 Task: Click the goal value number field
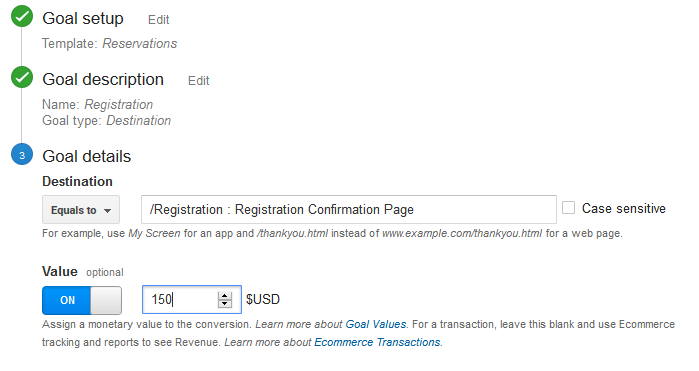[x=192, y=300]
